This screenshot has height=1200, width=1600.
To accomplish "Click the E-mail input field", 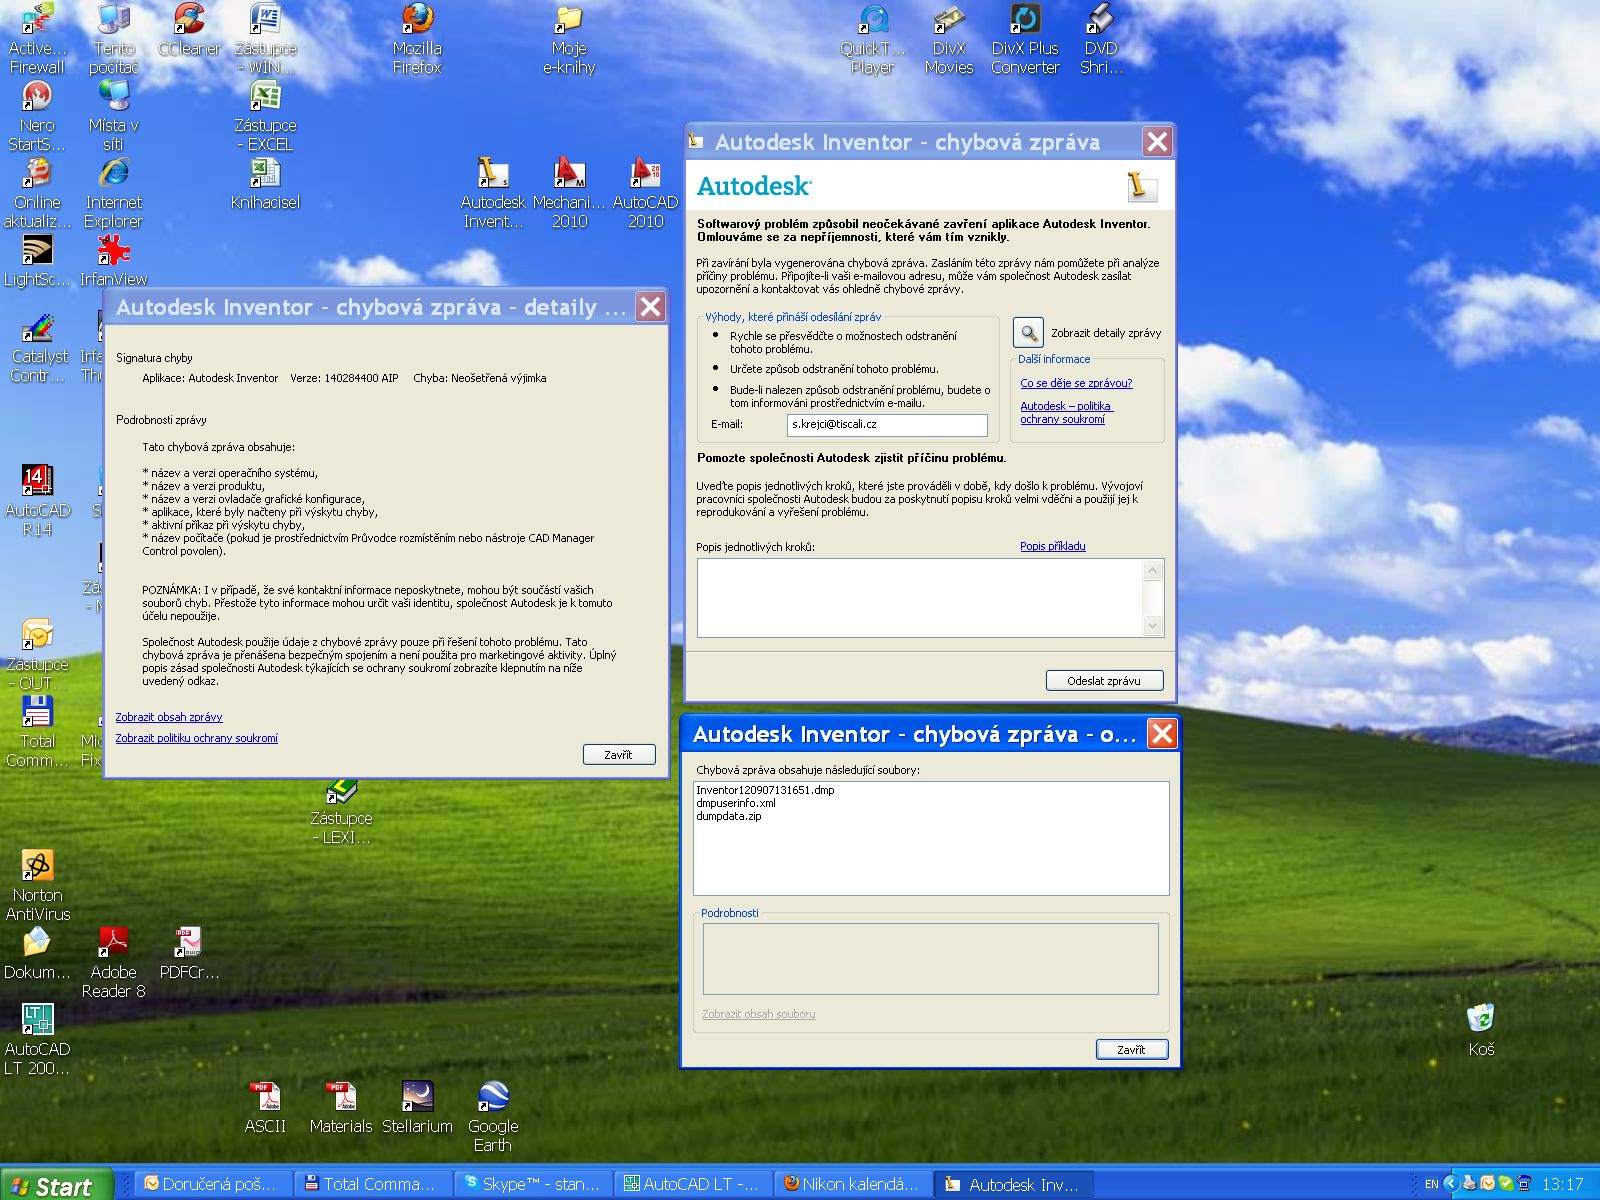I will pos(887,424).
